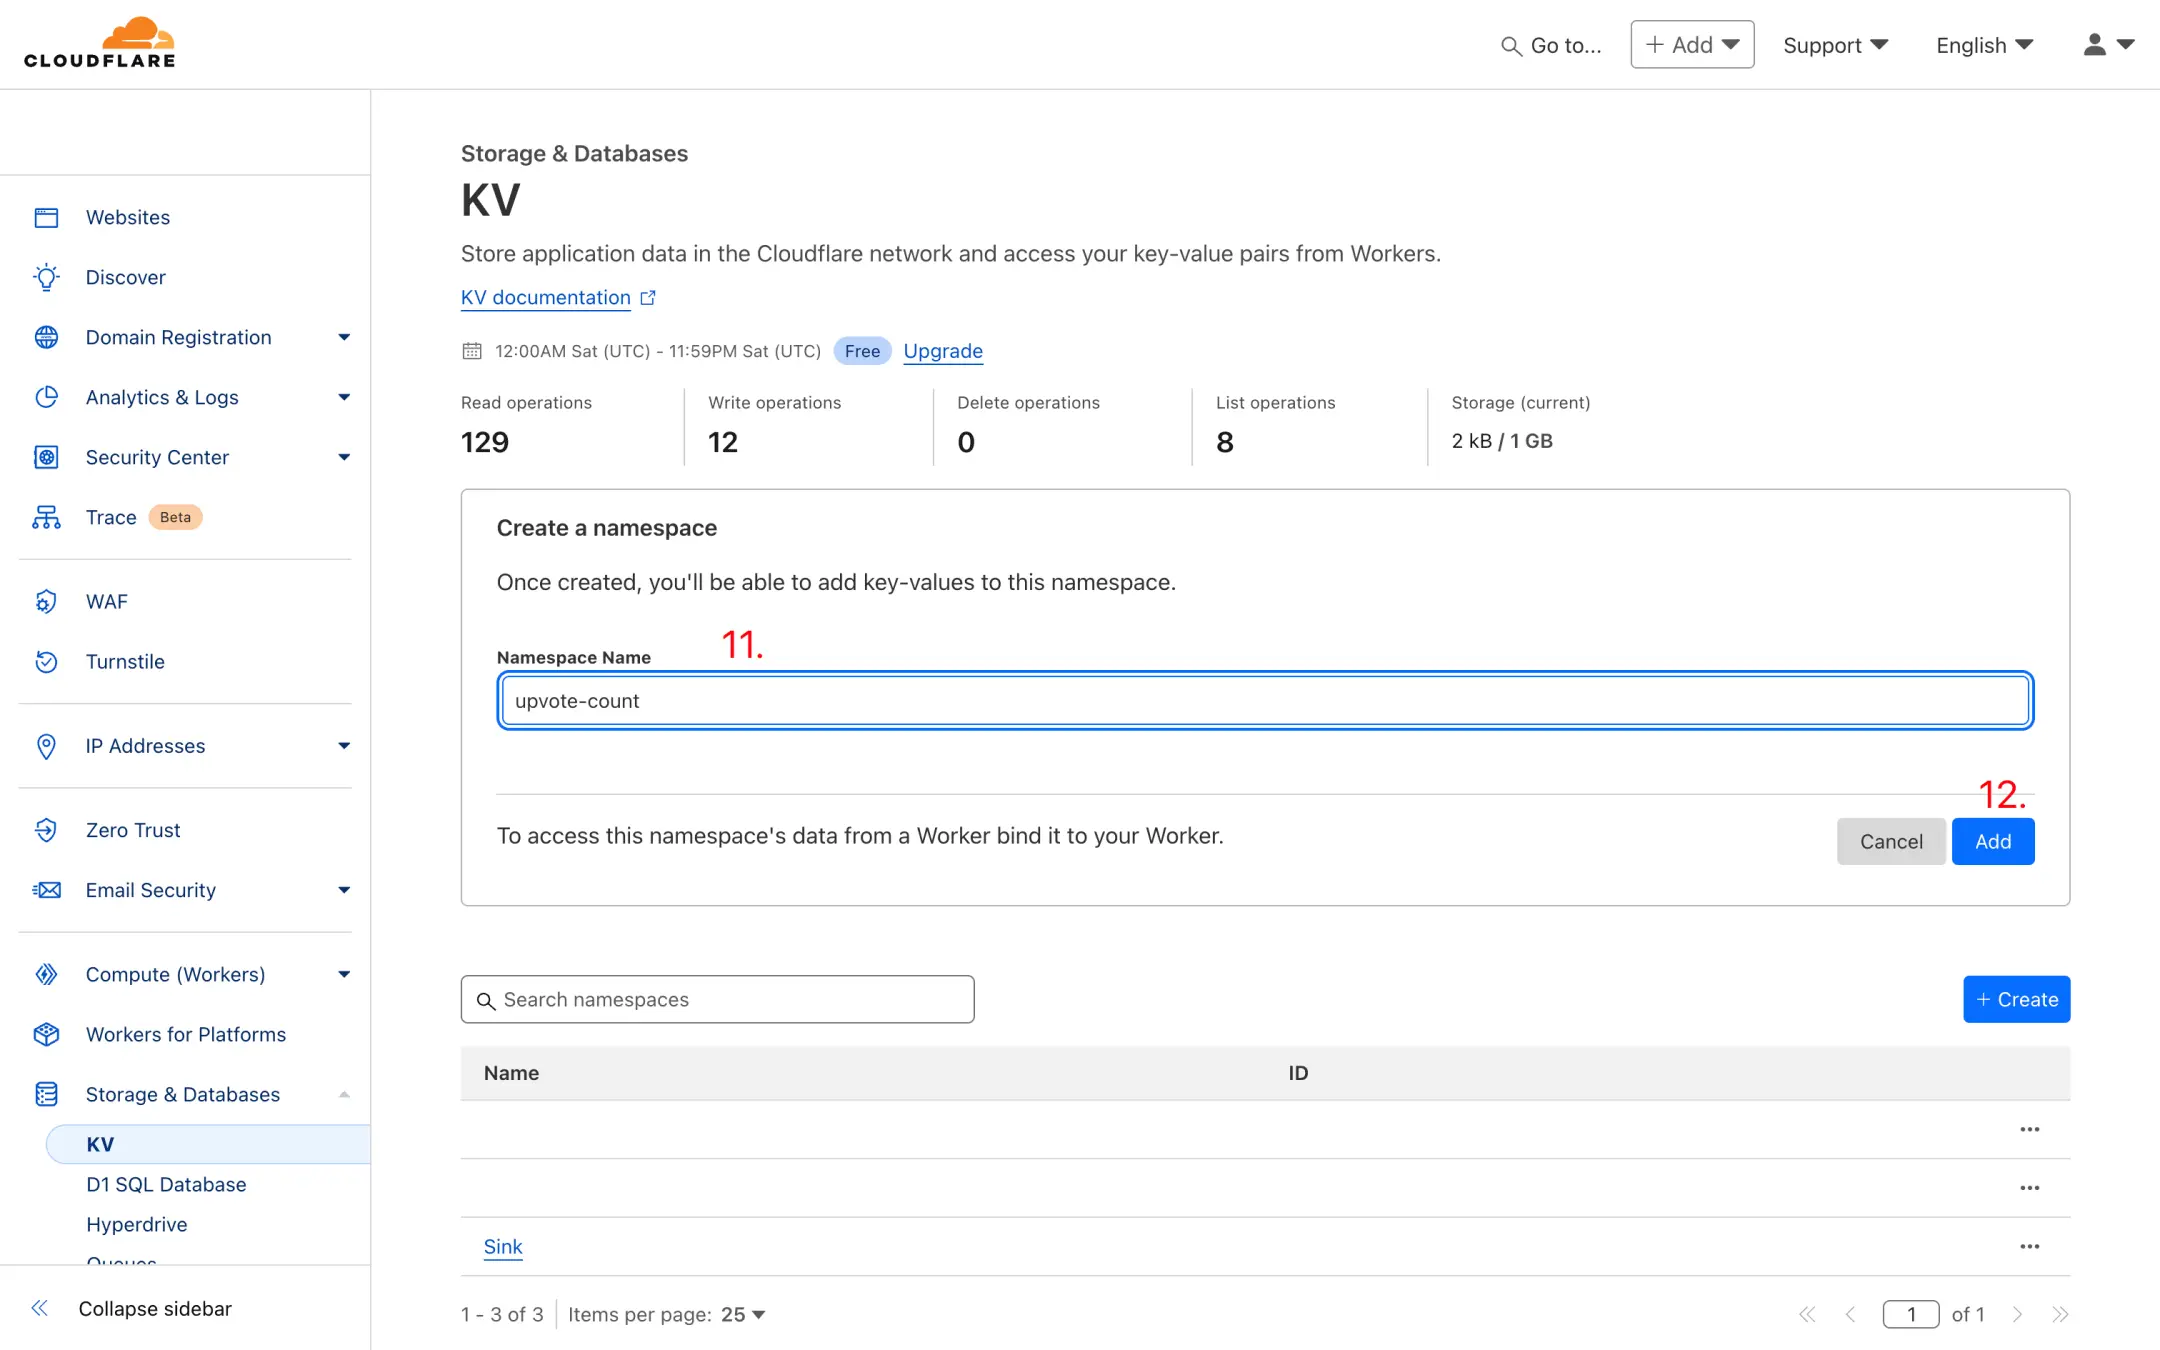The image size is (2160, 1350).
Task: Click the Storage & Databases icon
Action: [x=46, y=1094]
